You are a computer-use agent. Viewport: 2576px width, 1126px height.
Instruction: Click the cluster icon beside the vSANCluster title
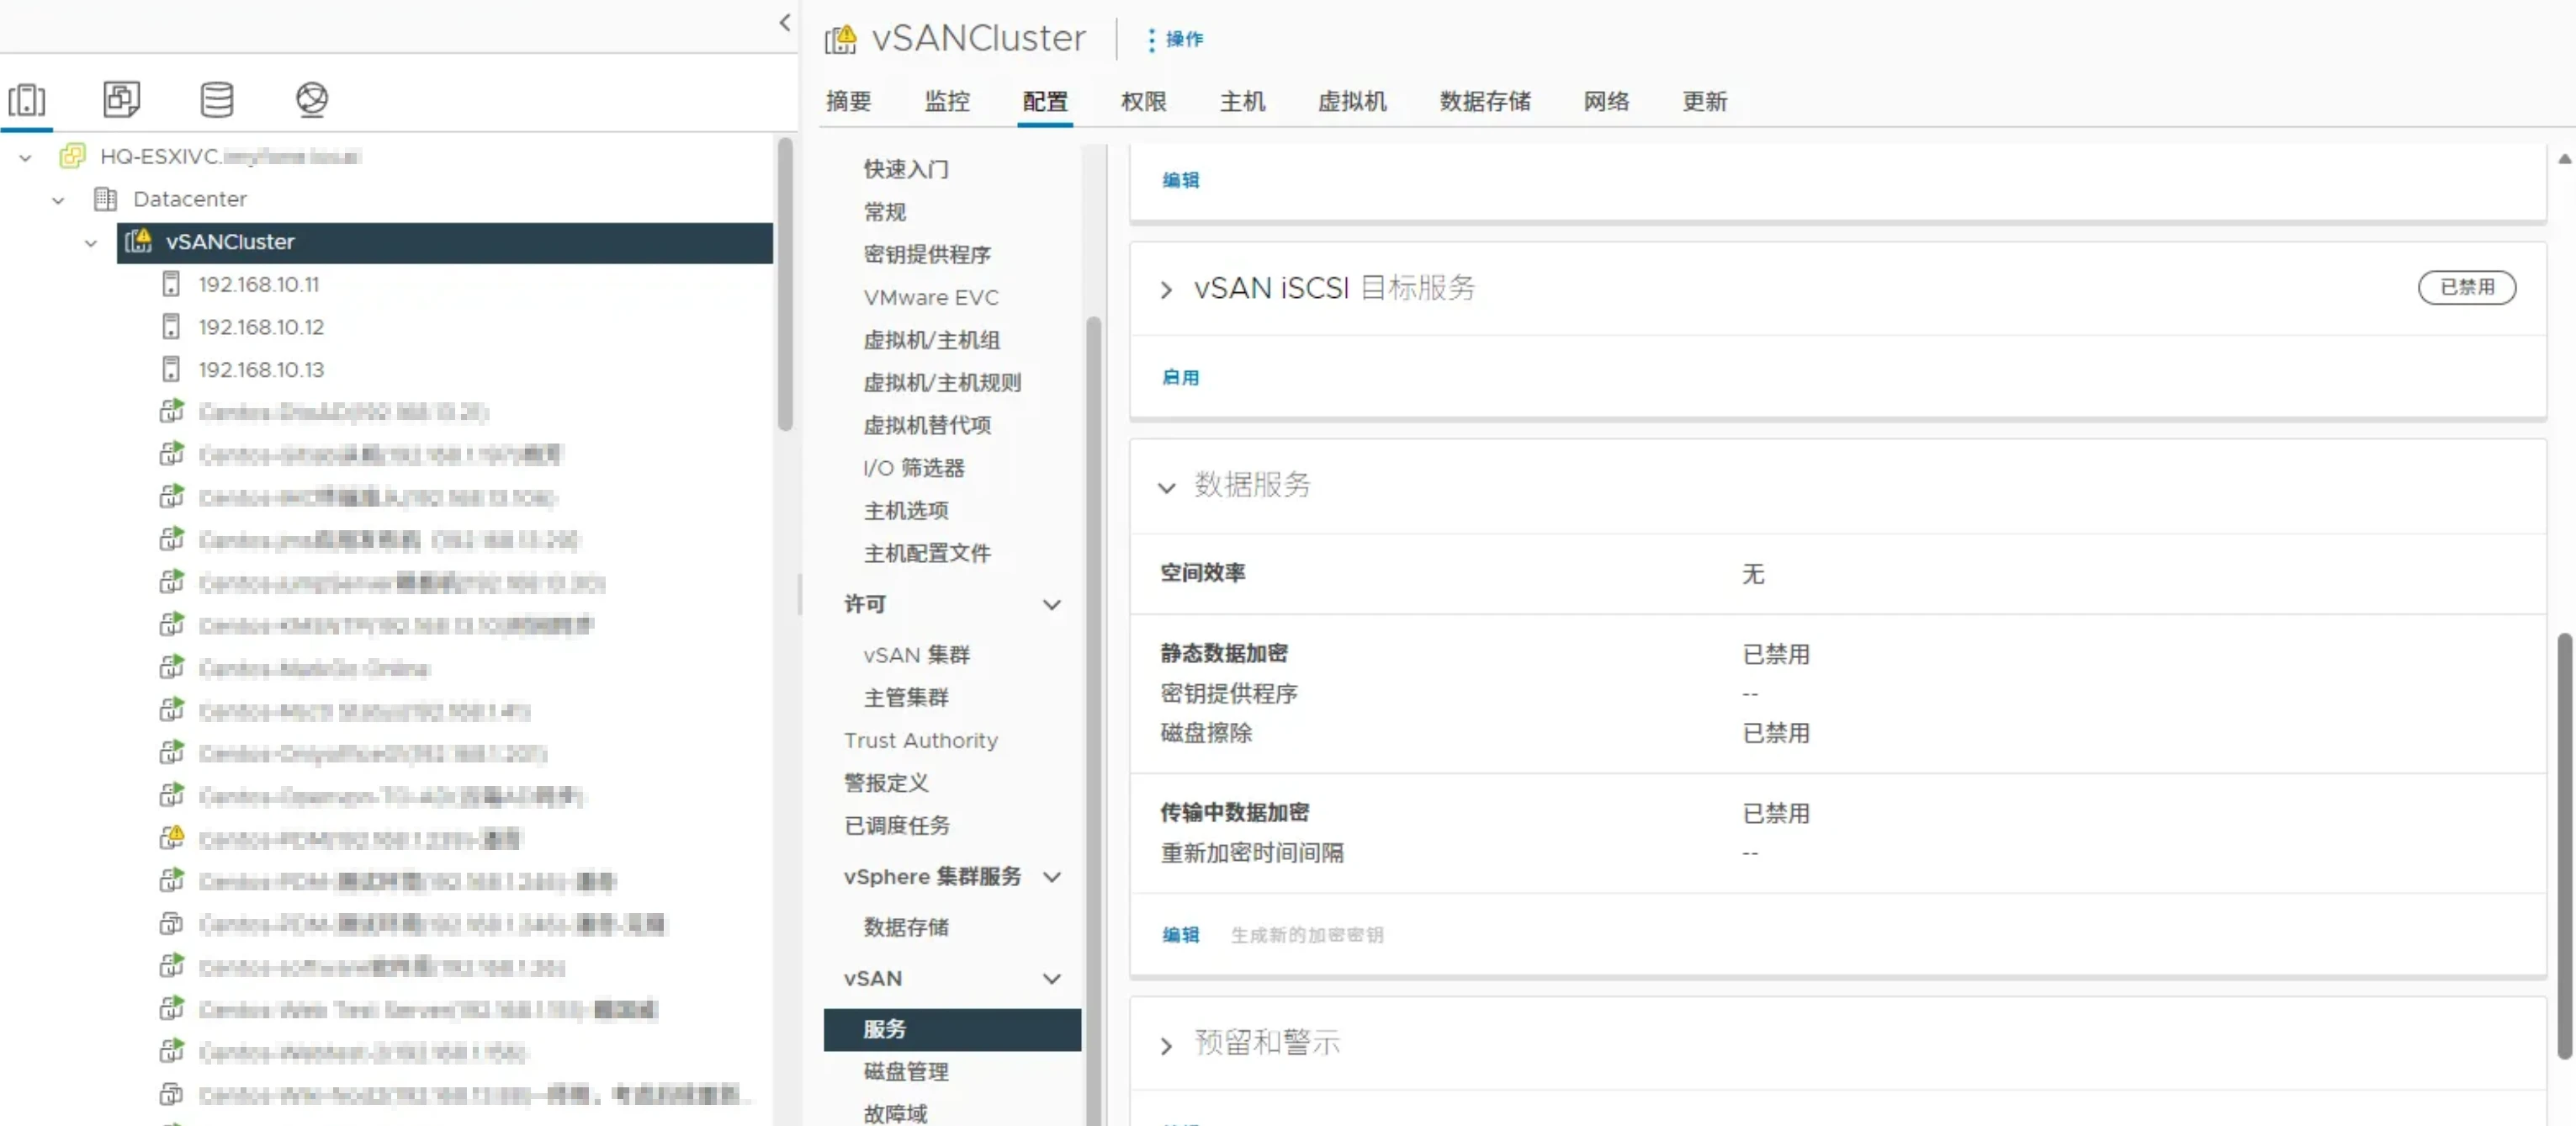[841, 39]
